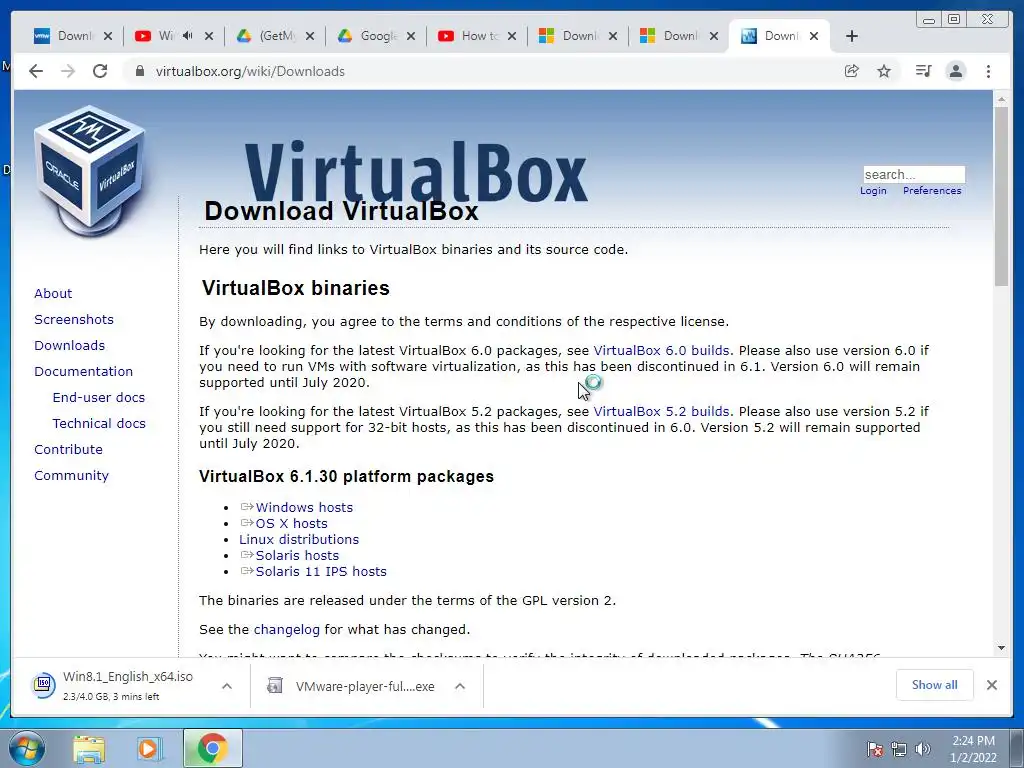Click the scrollbar up arrow

click(1001, 99)
